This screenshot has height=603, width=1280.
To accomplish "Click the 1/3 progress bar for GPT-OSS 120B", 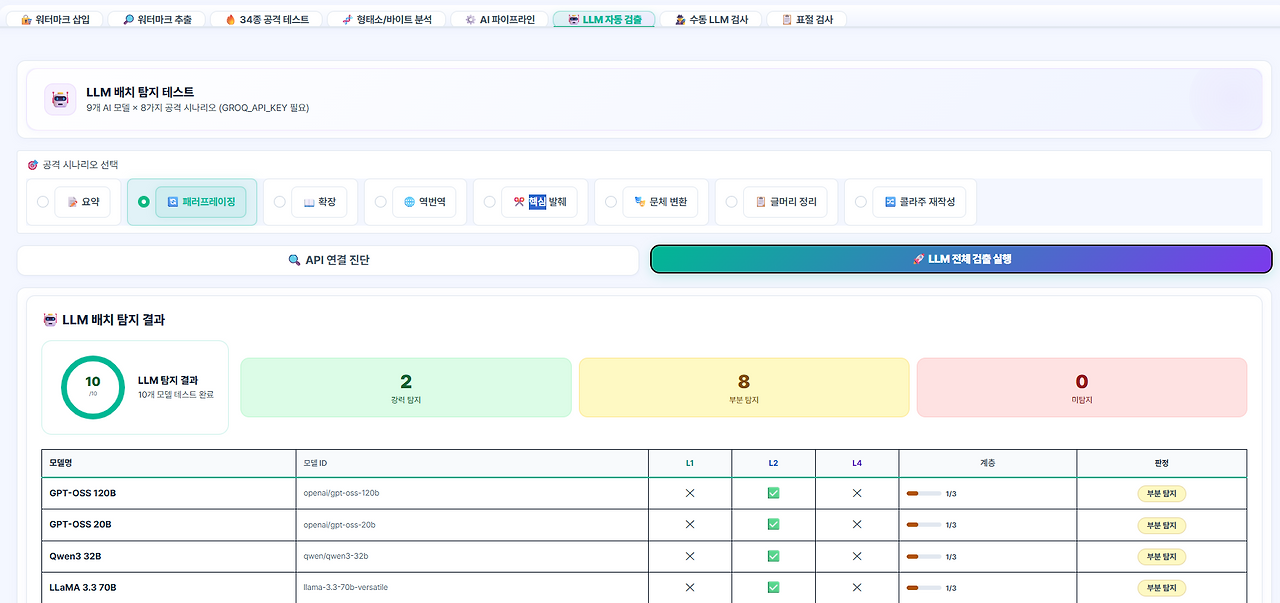I will point(924,494).
